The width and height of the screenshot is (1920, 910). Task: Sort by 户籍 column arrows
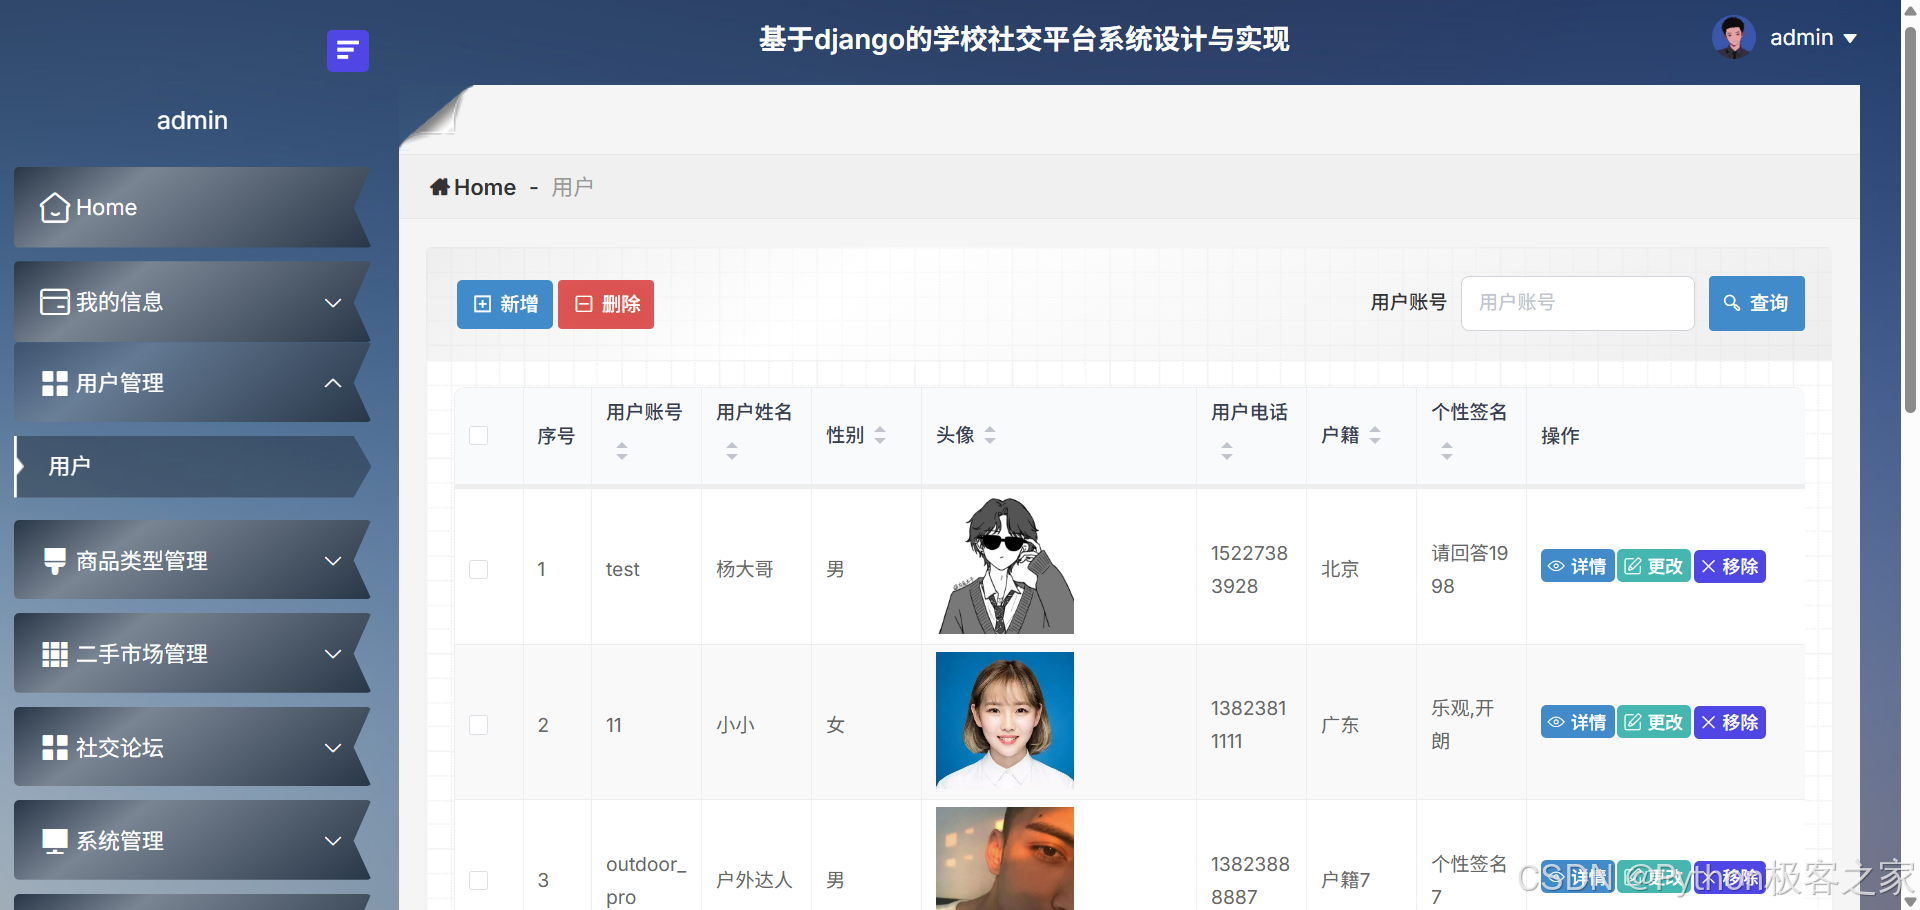[1375, 435]
